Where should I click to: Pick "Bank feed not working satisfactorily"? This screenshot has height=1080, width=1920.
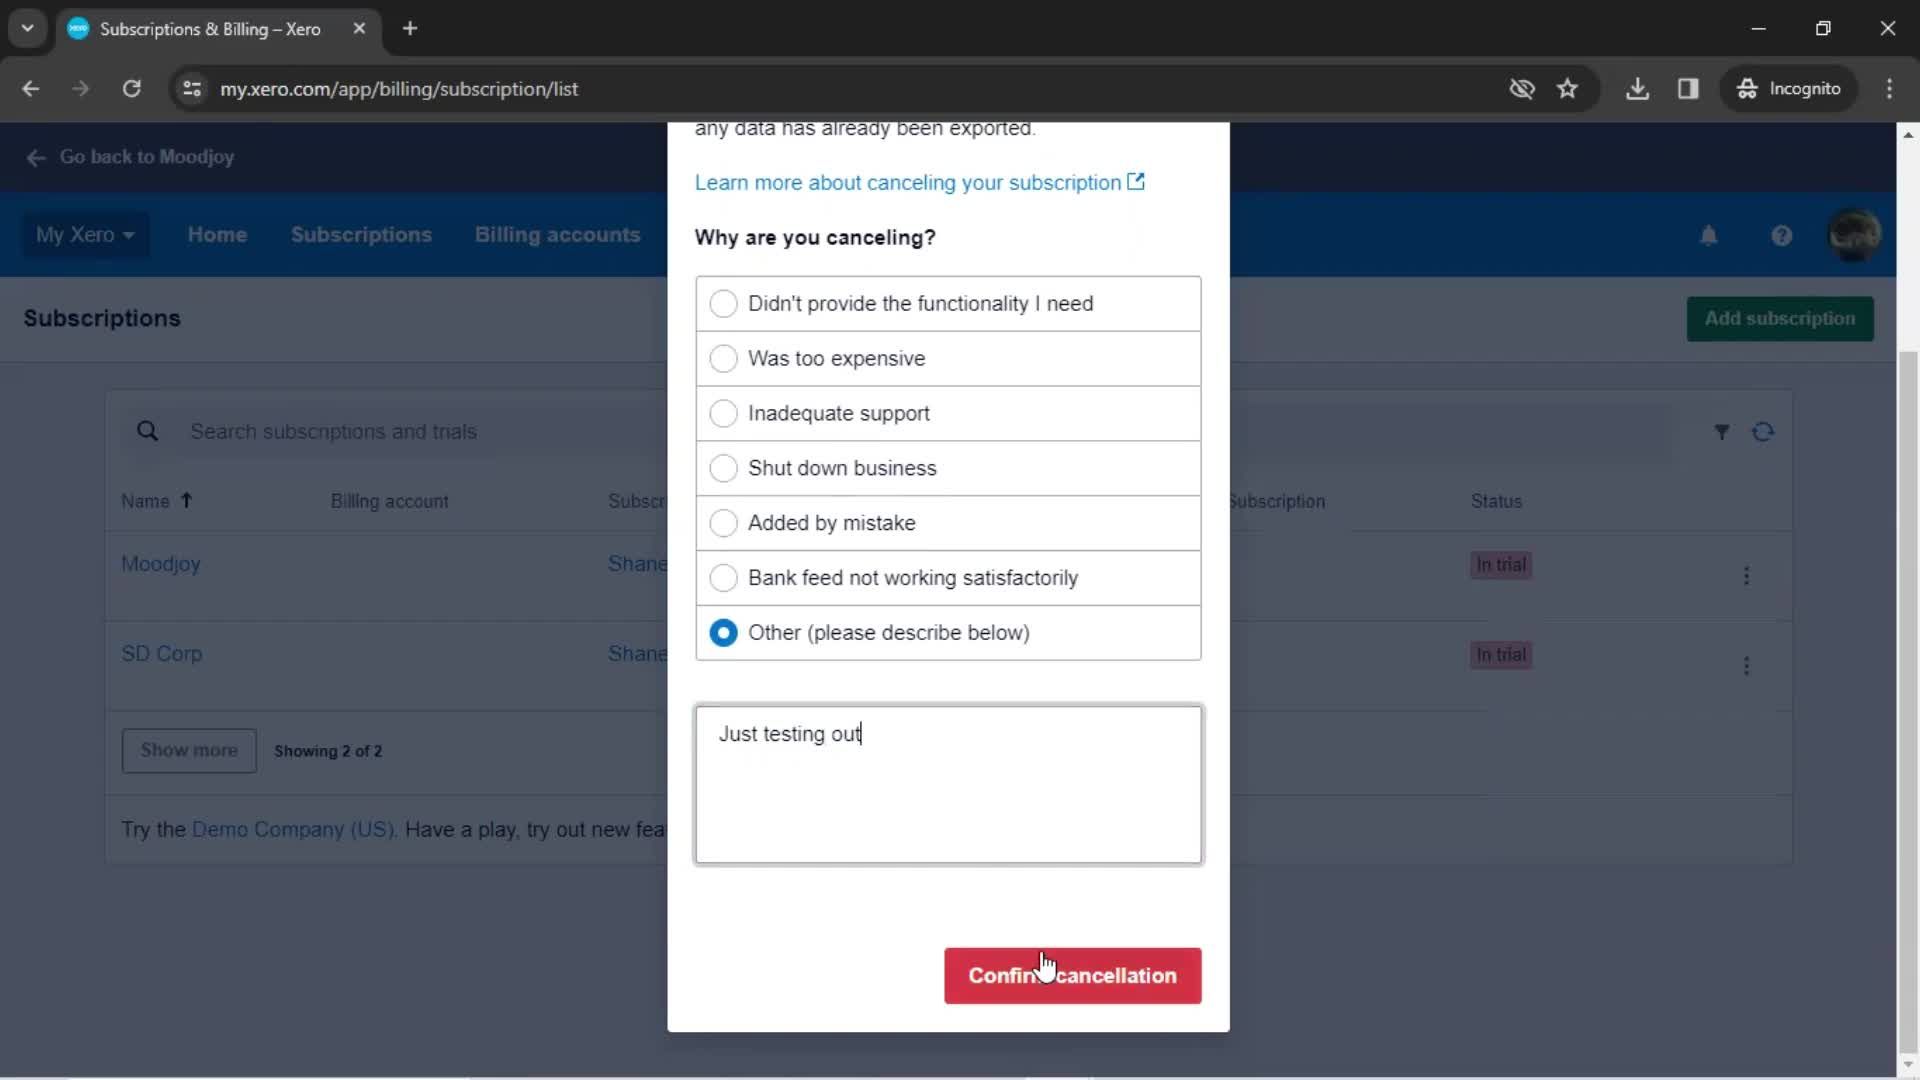click(x=948, y=578)
